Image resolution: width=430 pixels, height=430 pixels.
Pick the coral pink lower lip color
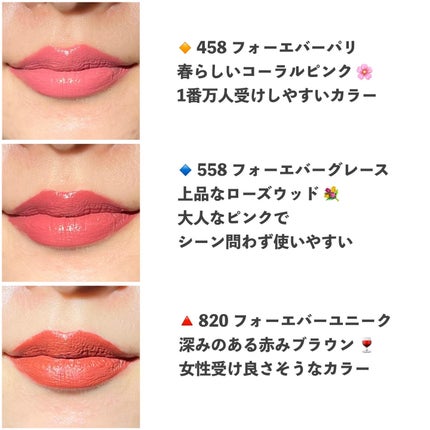[72, 83]
